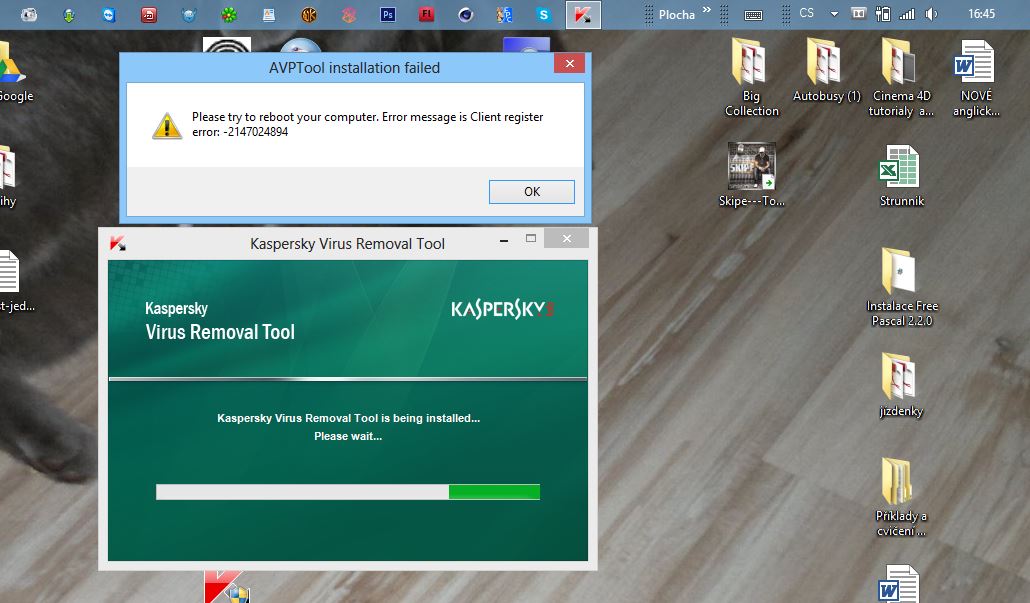Image resolution: width=1030 pixels, height=603 pixels.
Task: Click the Kaspersky Virus Removal Tool title bar icon
Action: tap(118, 243)
